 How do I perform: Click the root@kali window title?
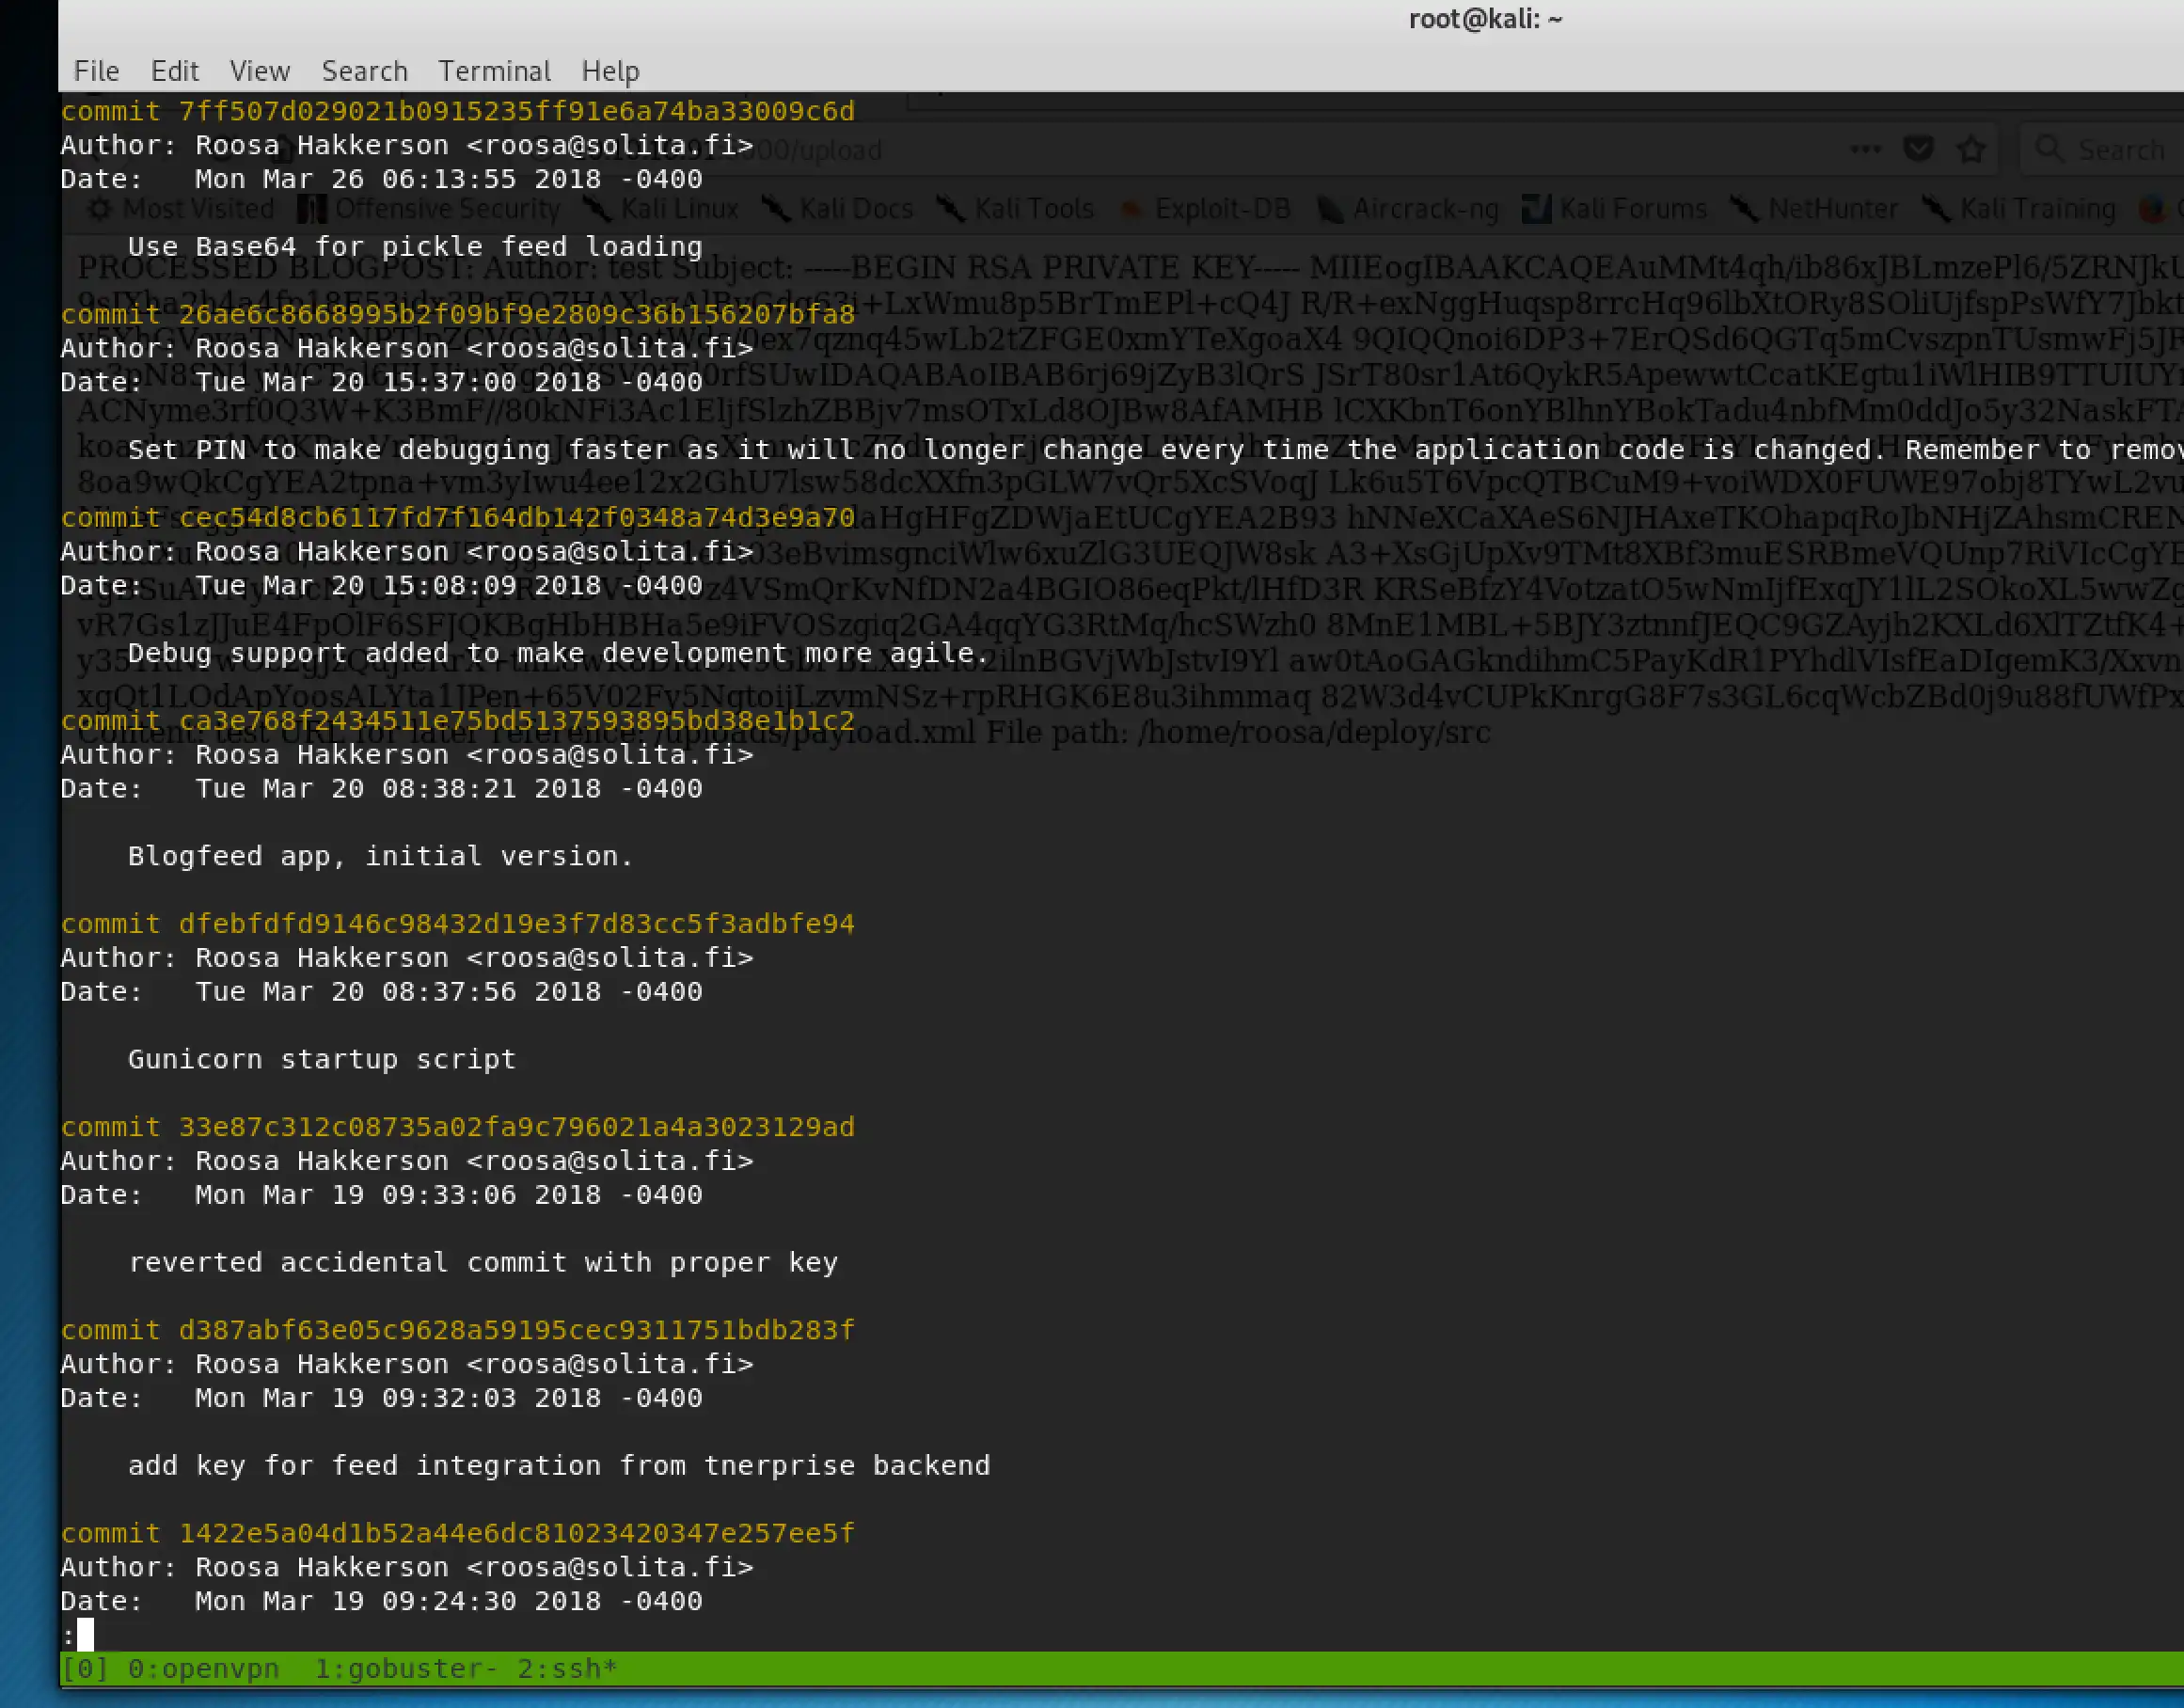[x=1484, y=19]
